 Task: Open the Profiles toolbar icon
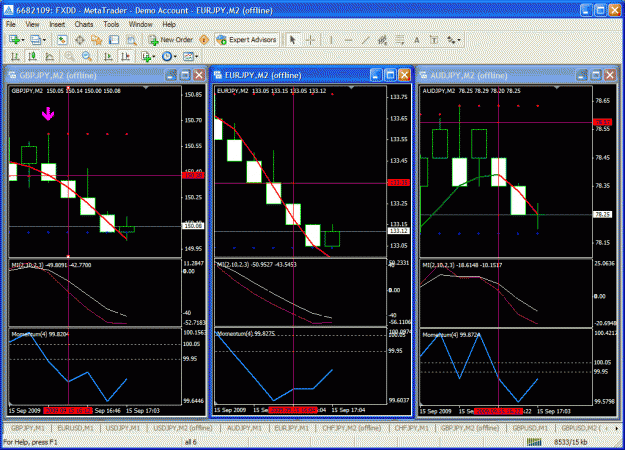pos(35,40)
